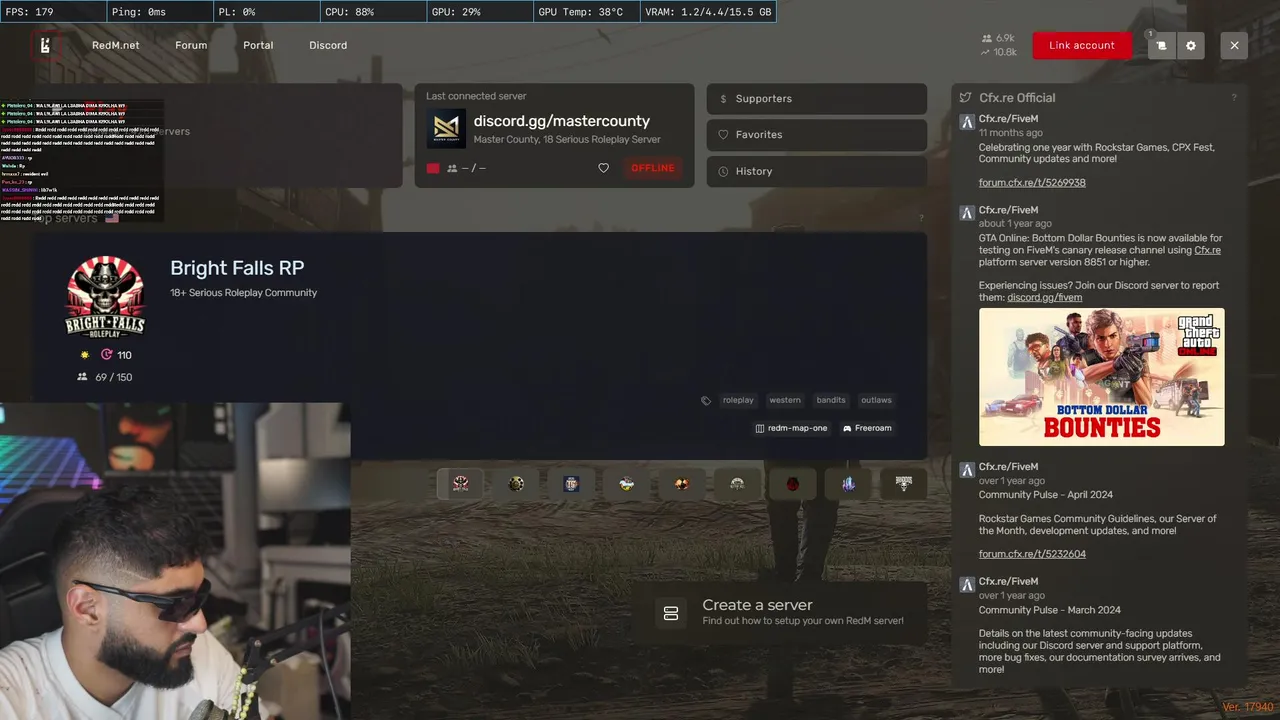
Task: Open the Discord menu item
Action: [328, 45]
